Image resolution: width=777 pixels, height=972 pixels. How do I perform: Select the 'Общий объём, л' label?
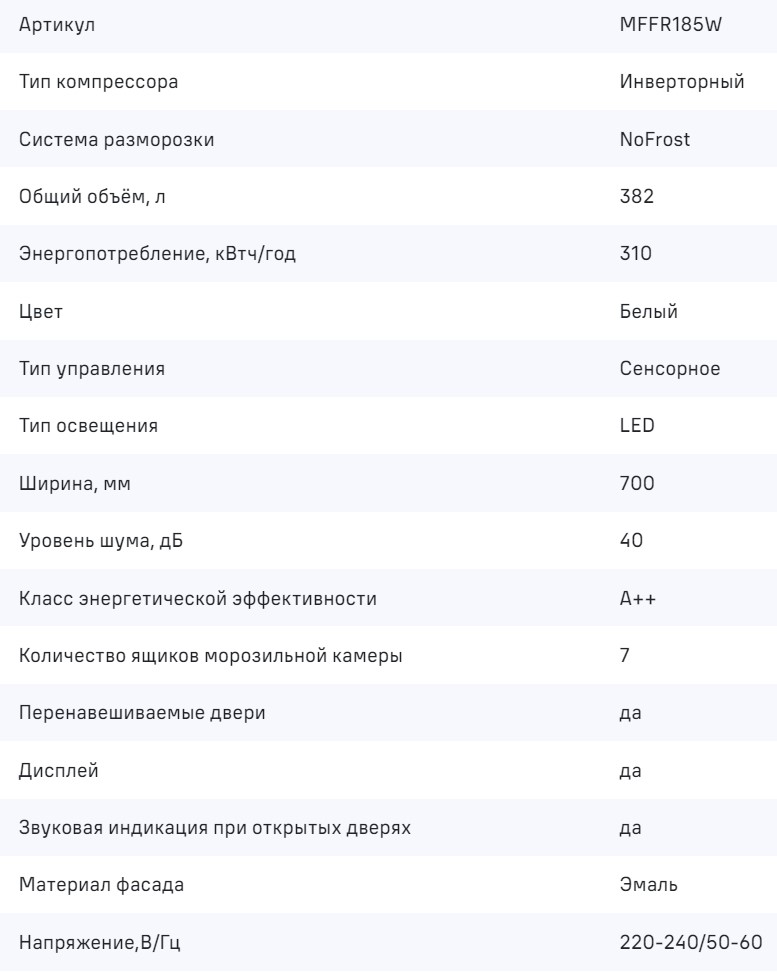pyautogui.click(x=85, y=196)
